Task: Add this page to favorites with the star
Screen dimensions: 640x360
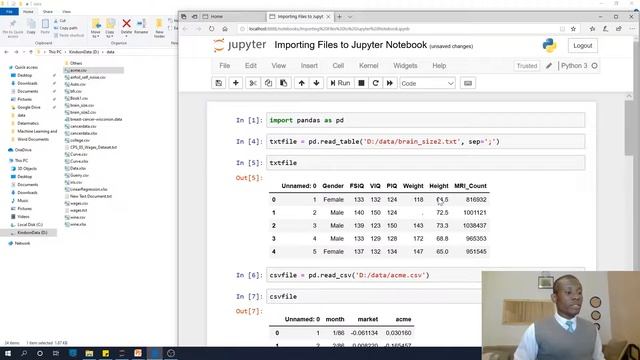Action: point(573,29)
